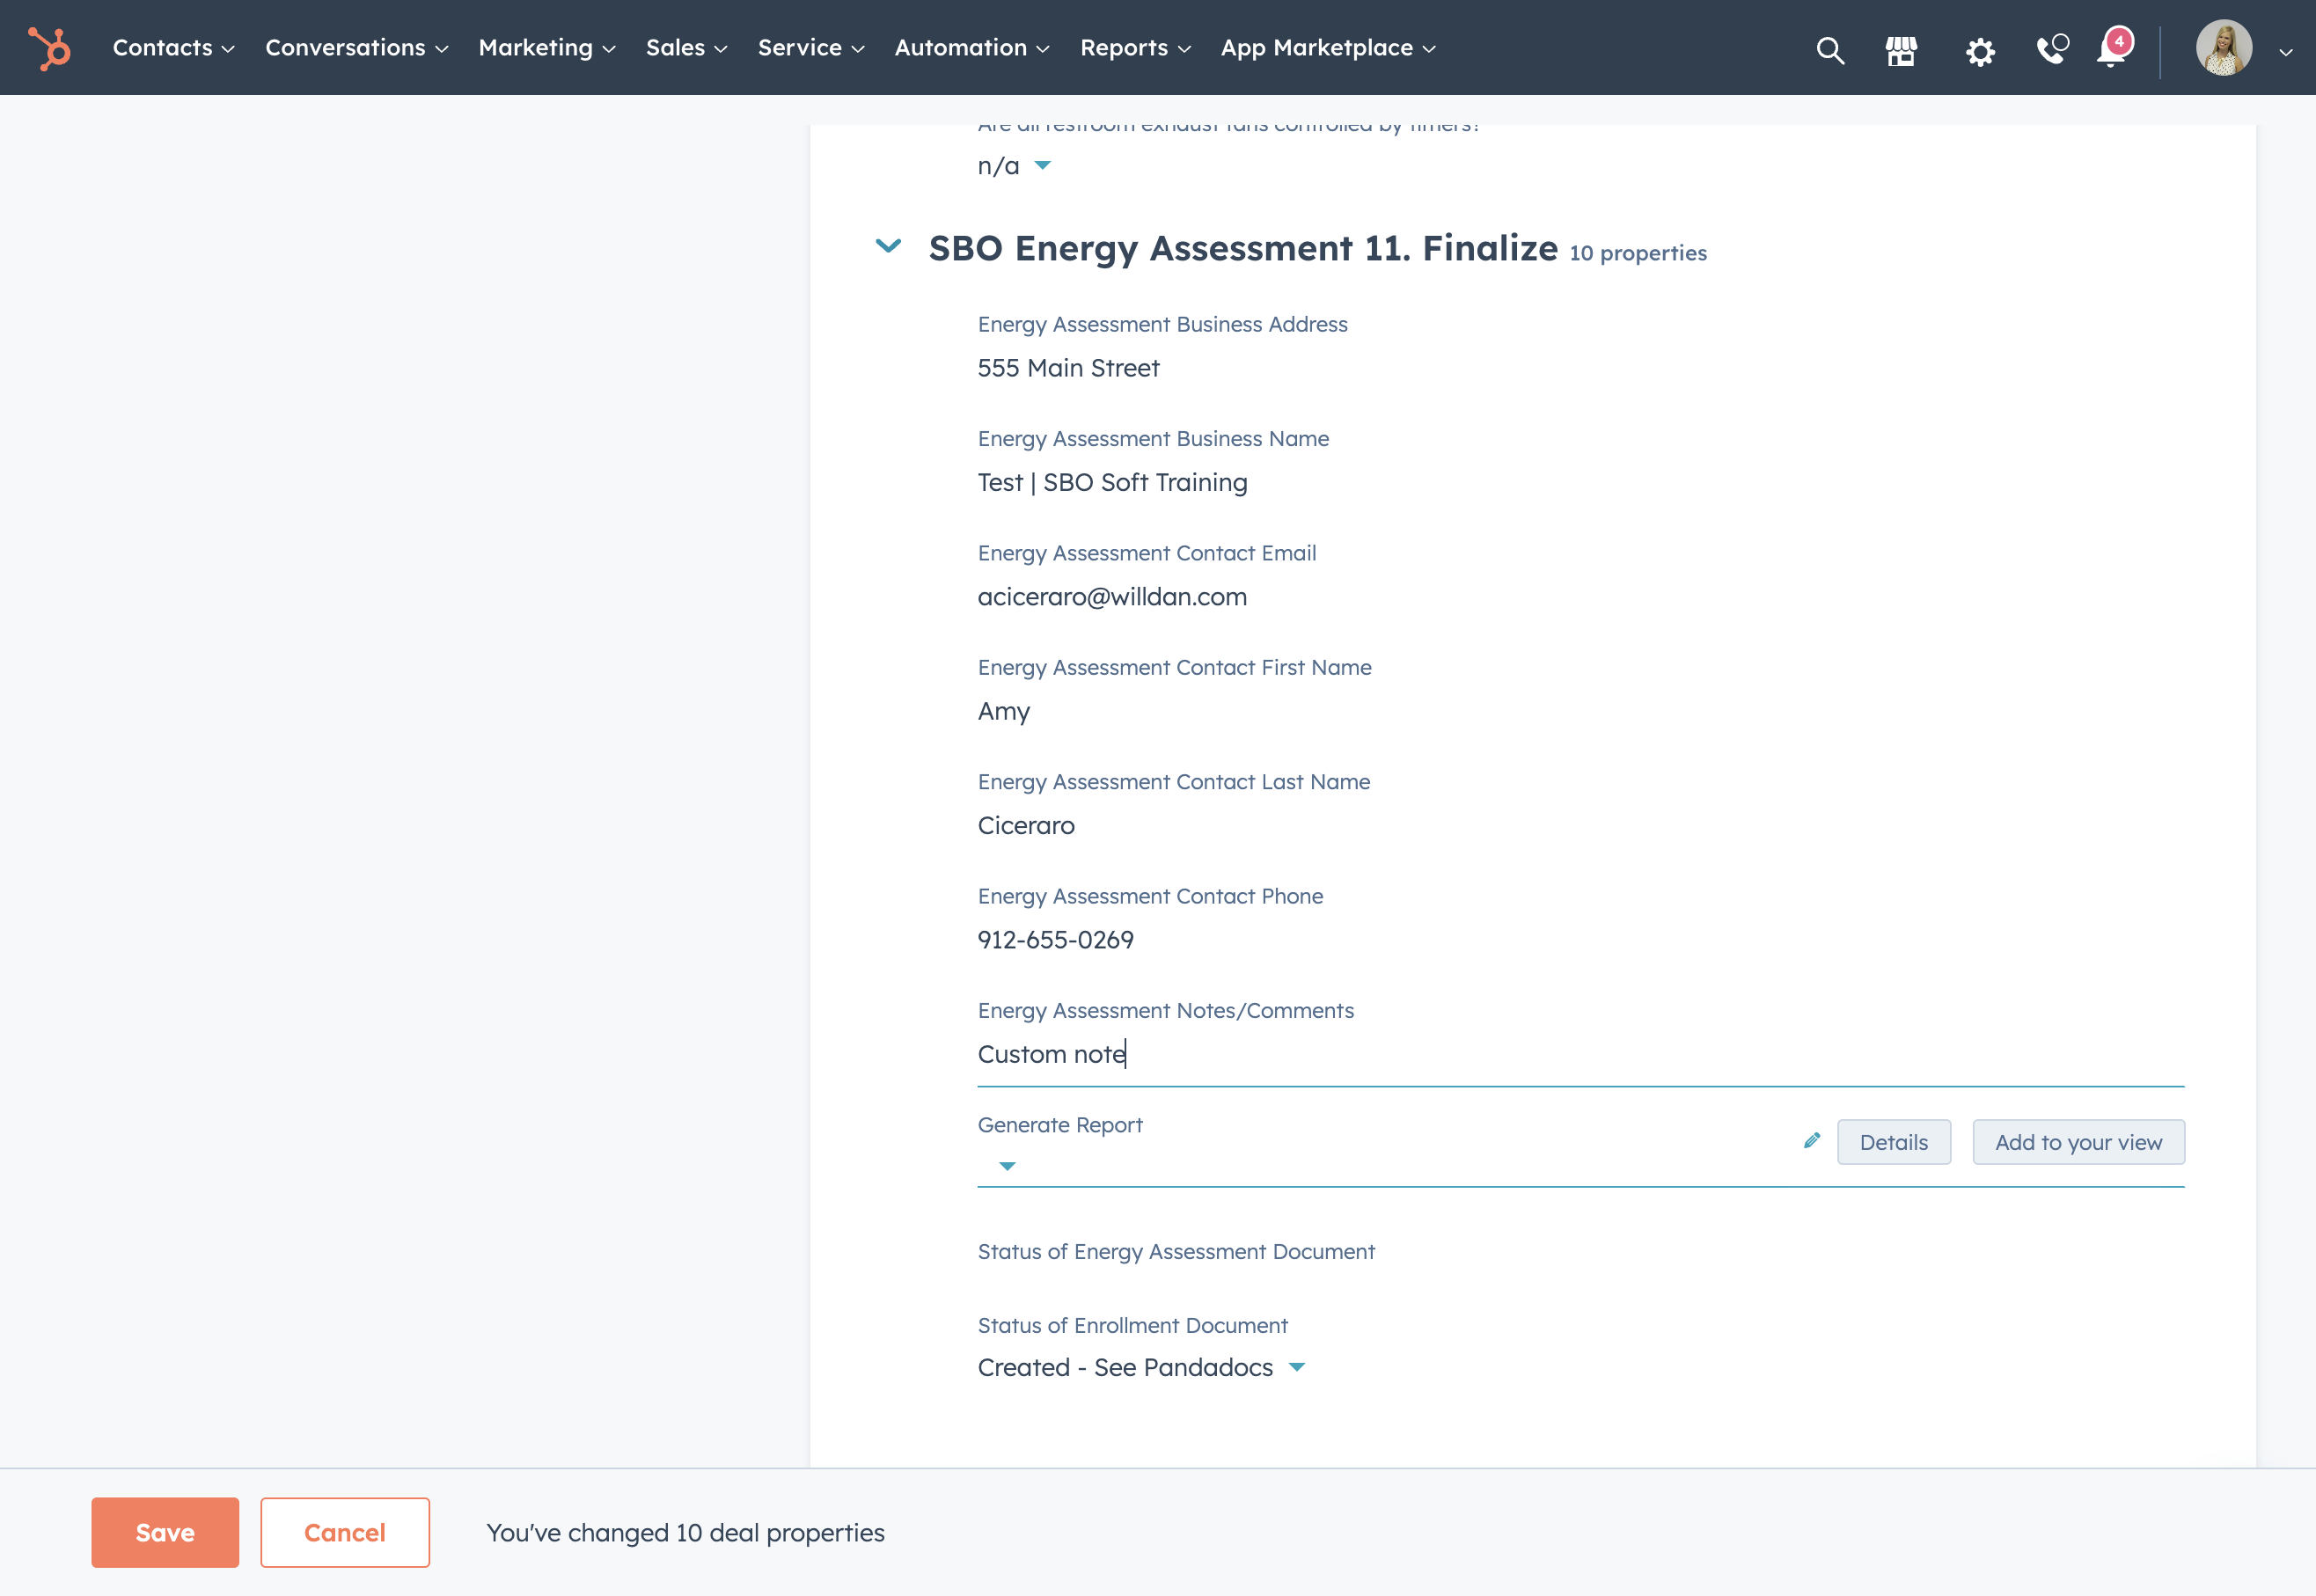Image resolution: width=2316 pixels, height=1596 pixels.
Task: Open the calling phone icon
Action: pyautogui.click(x=2052, y=49)
